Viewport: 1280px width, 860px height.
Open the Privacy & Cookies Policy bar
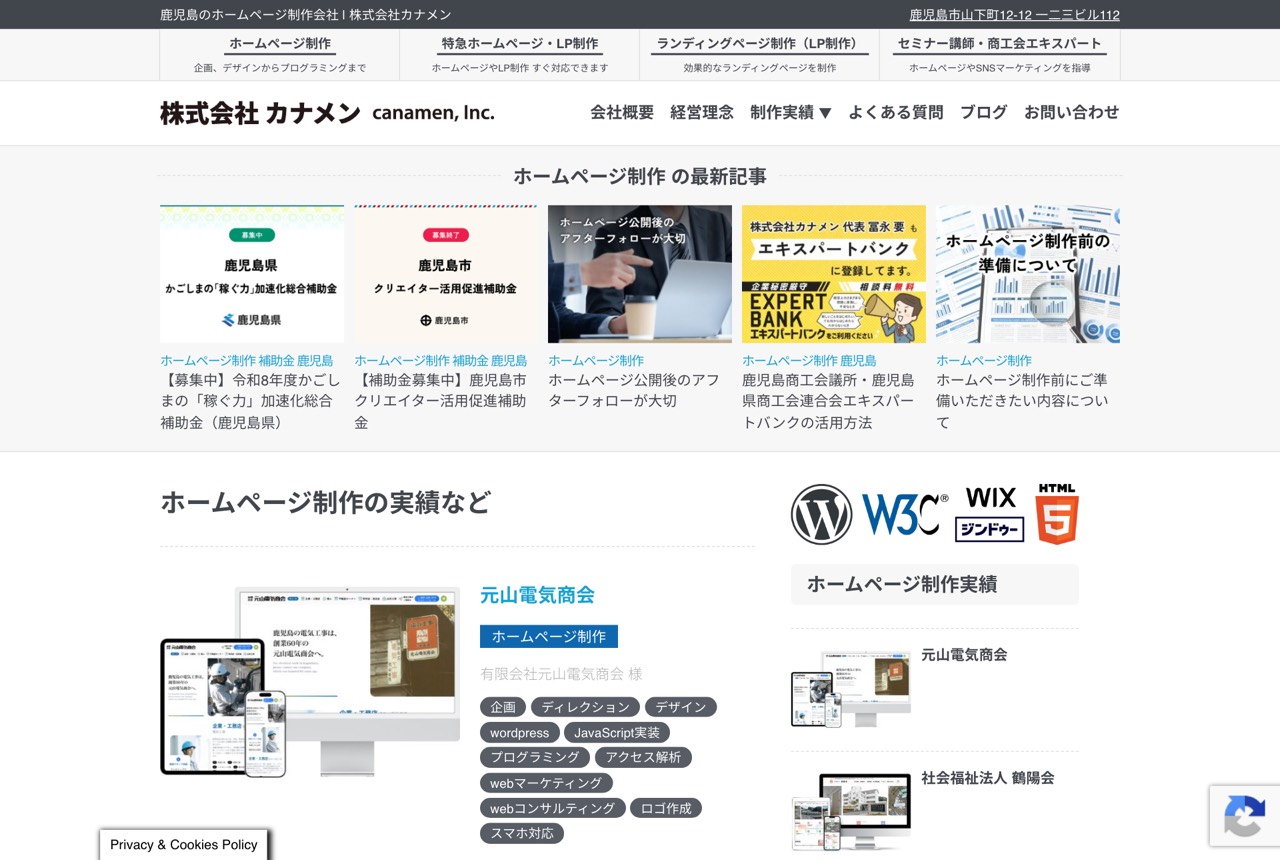click(184, 845)
